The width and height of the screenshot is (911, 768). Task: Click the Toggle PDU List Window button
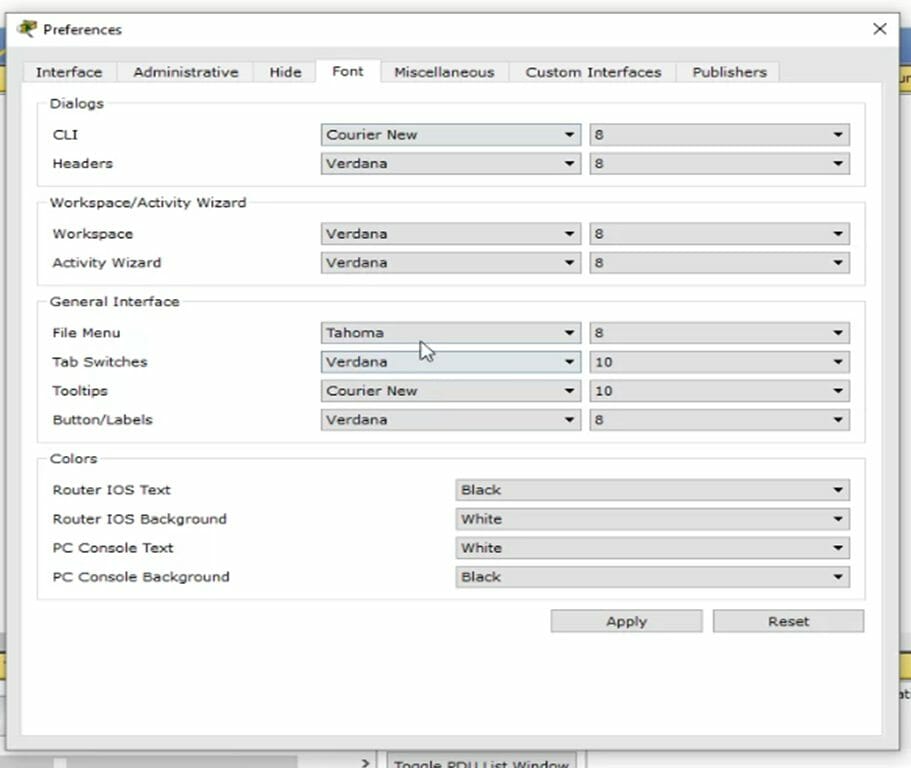(478, 763)
